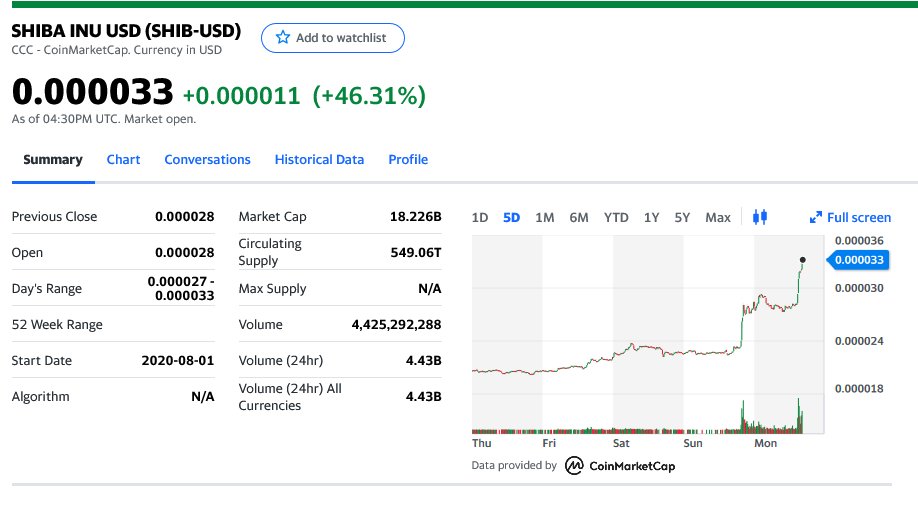Click the current price marker dot on chart
The image size is (918, 510).
click(x=803, y=260)
